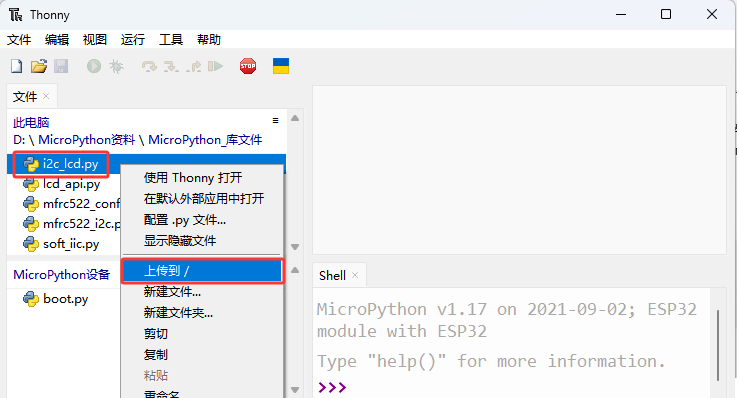Click the Step over icon
The width and height of the screenshot is (739, 398).
tap(149, 66)
